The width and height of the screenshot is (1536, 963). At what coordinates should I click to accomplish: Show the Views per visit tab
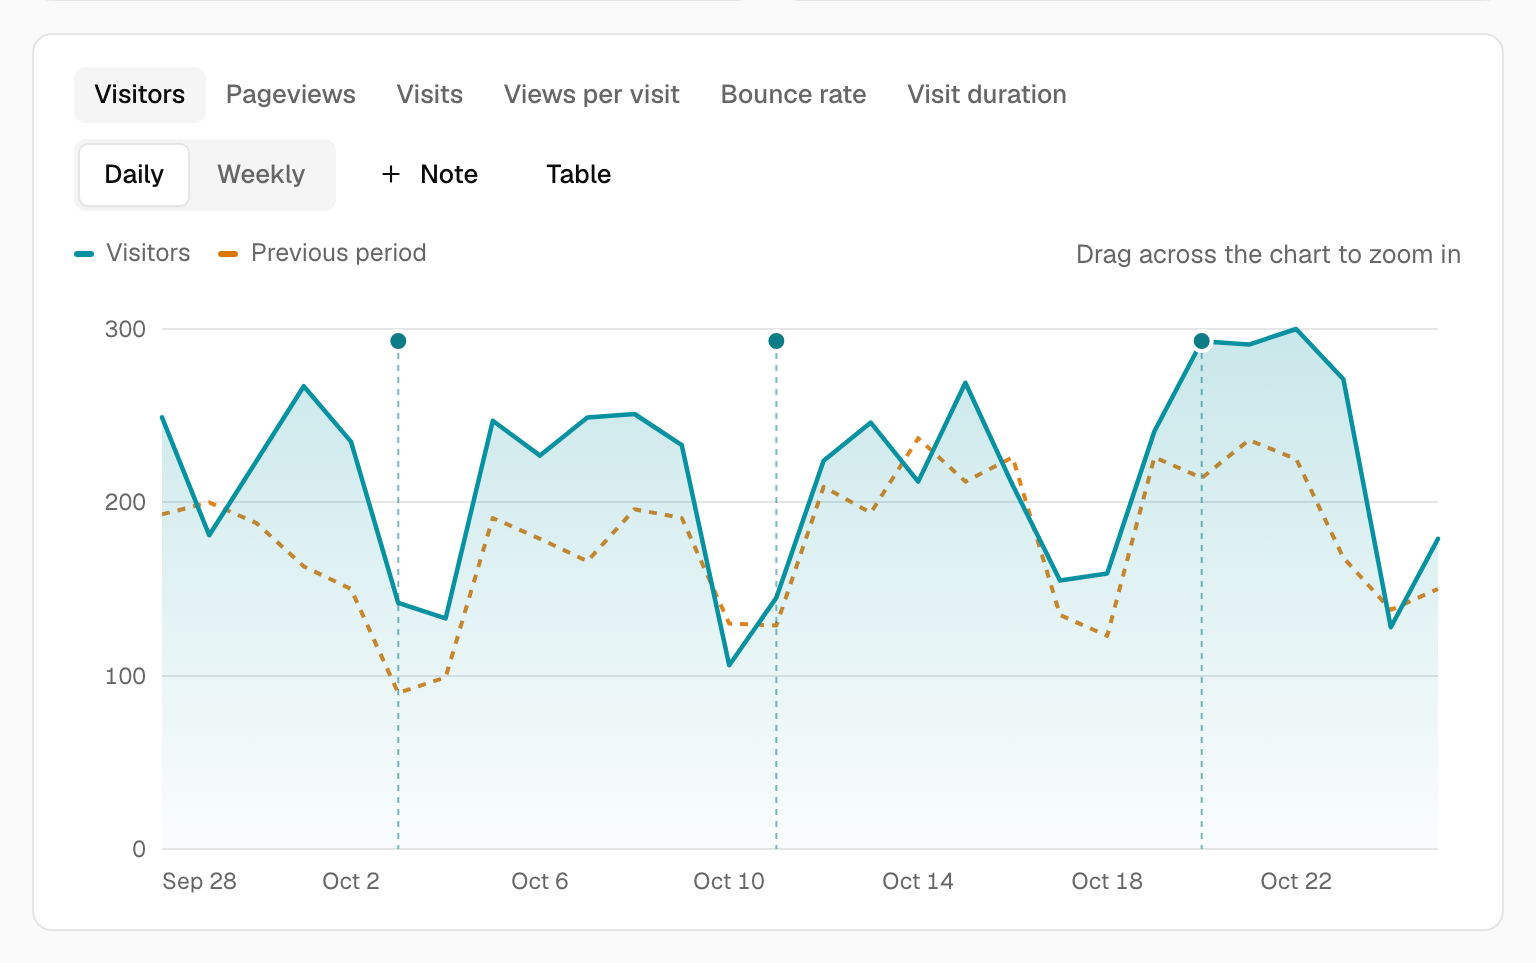click(x=592, y=95)
